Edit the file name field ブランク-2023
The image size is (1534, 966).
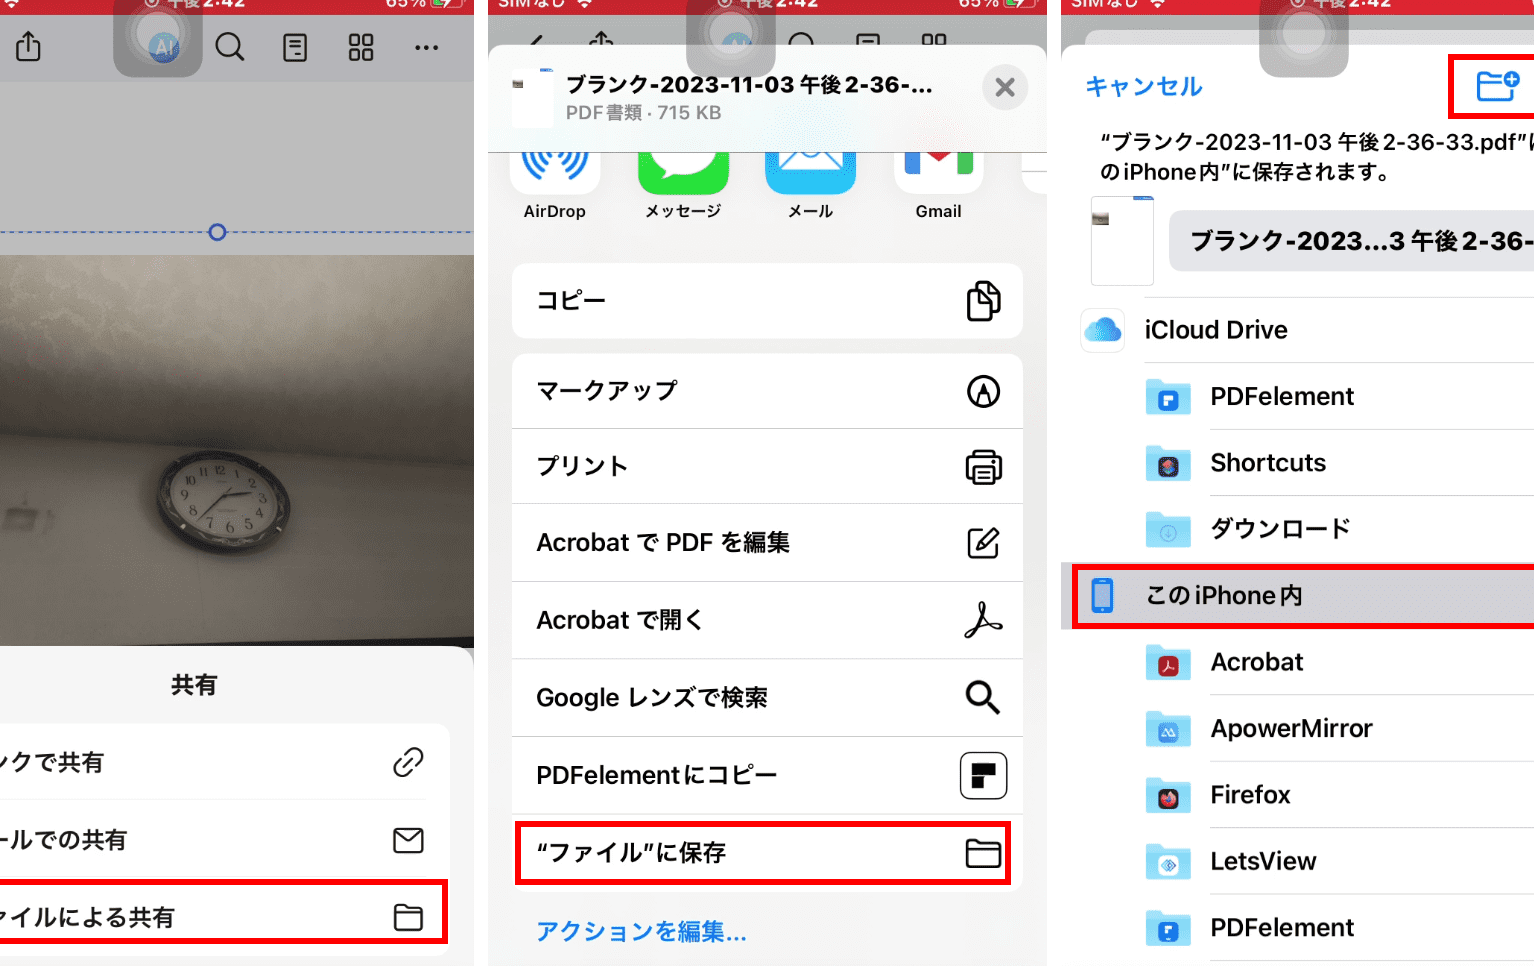pos(1351,241)
